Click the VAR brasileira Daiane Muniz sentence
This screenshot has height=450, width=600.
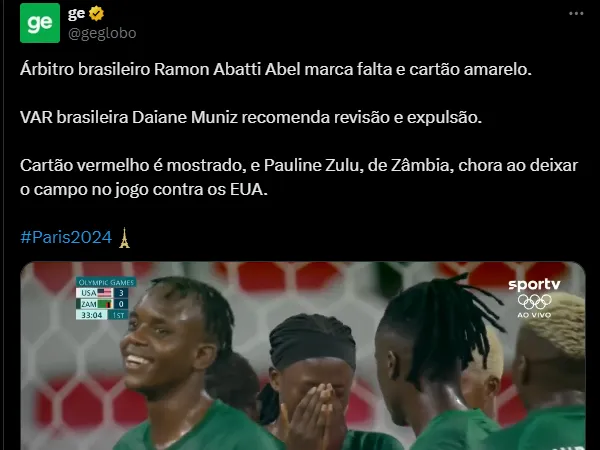pos(251,117)
